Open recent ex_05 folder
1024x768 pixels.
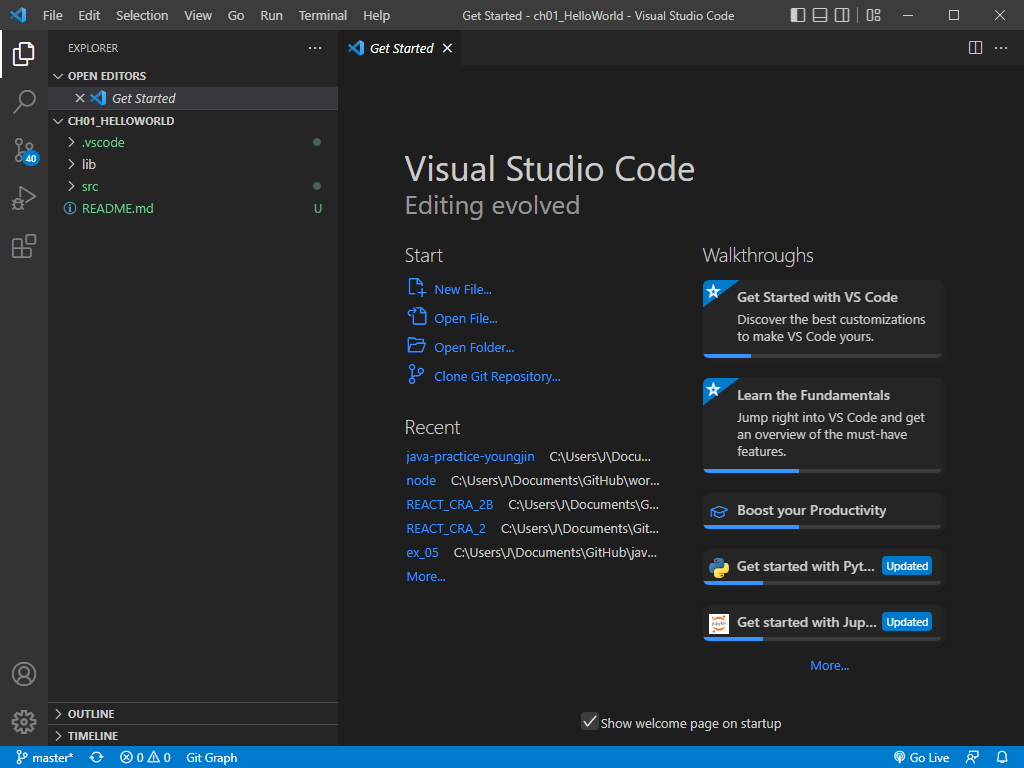click(423, 552)
